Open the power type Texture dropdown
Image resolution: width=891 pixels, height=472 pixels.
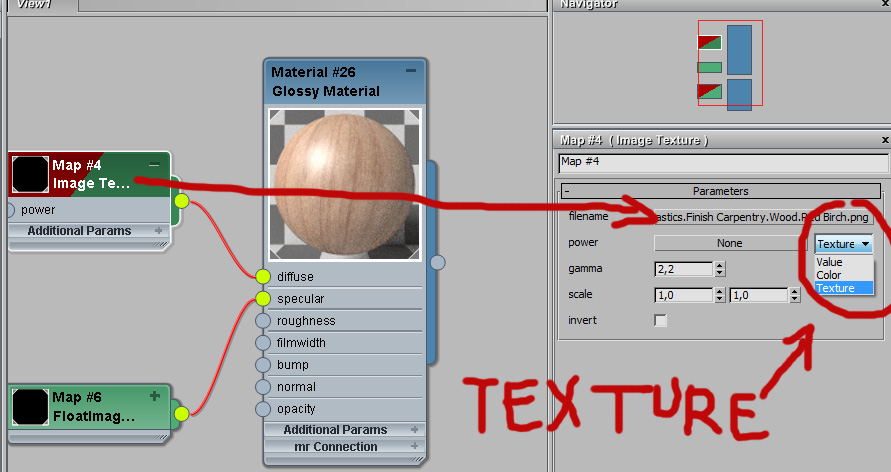tap(843, 244)
